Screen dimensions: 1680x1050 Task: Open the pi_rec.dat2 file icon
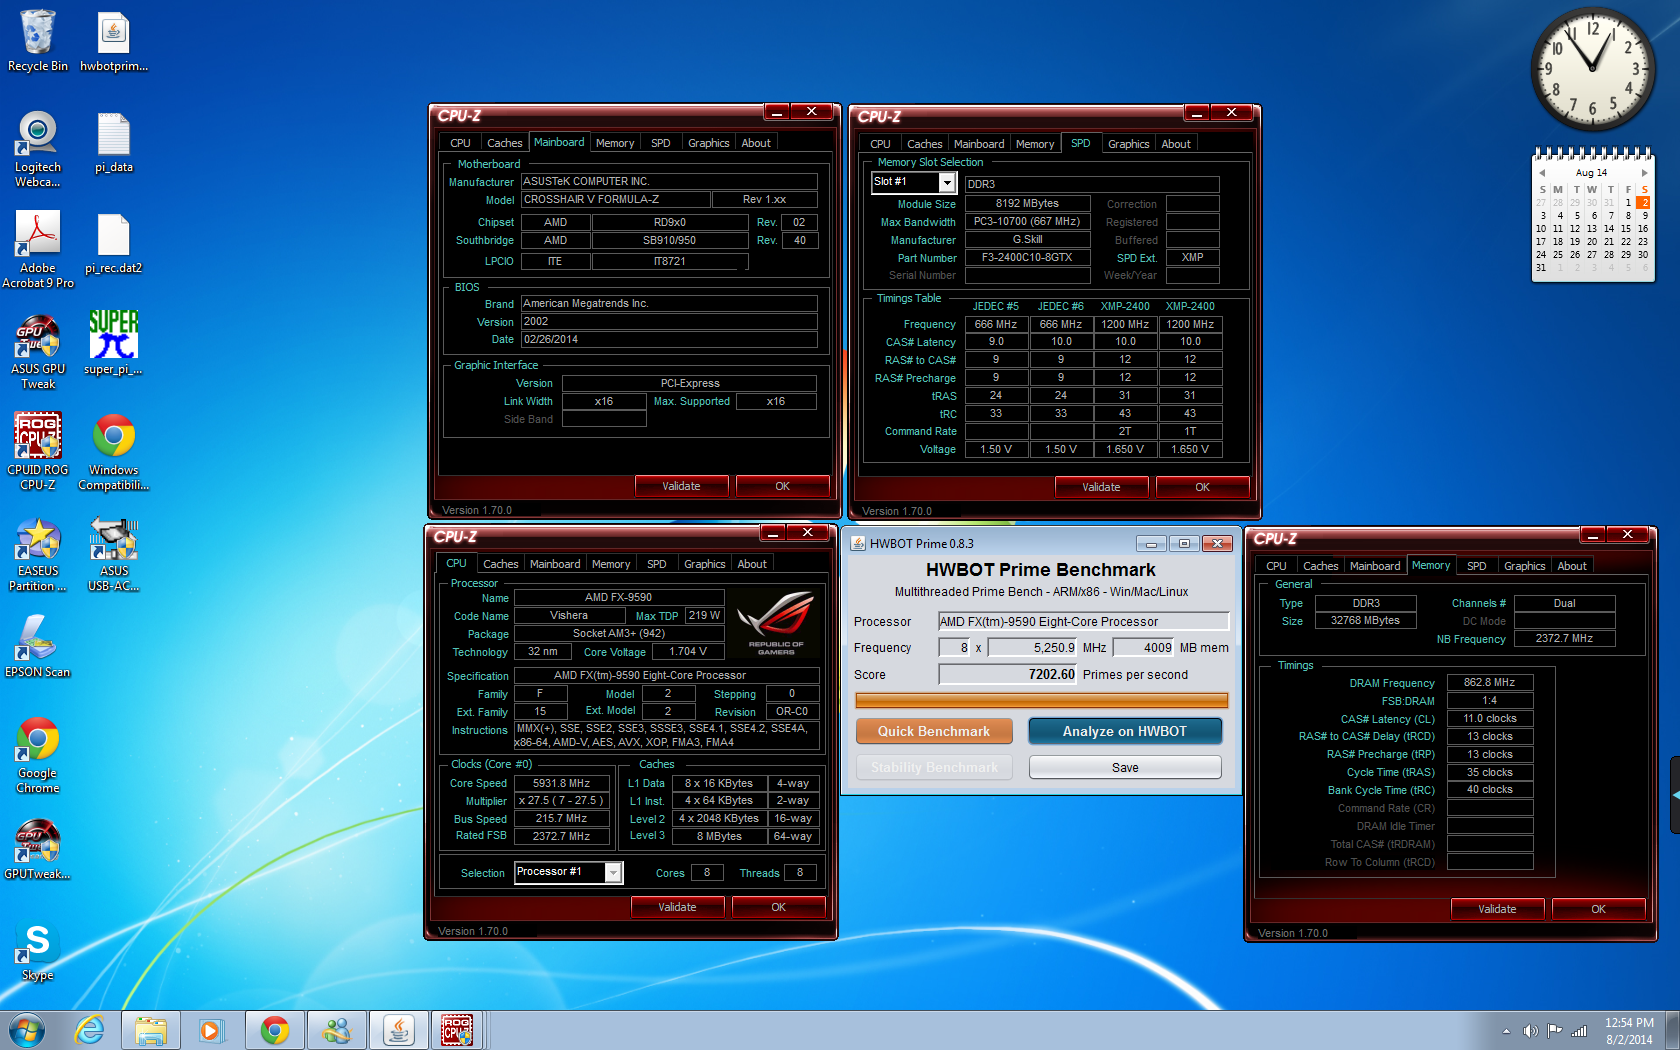tap(114, 243)
